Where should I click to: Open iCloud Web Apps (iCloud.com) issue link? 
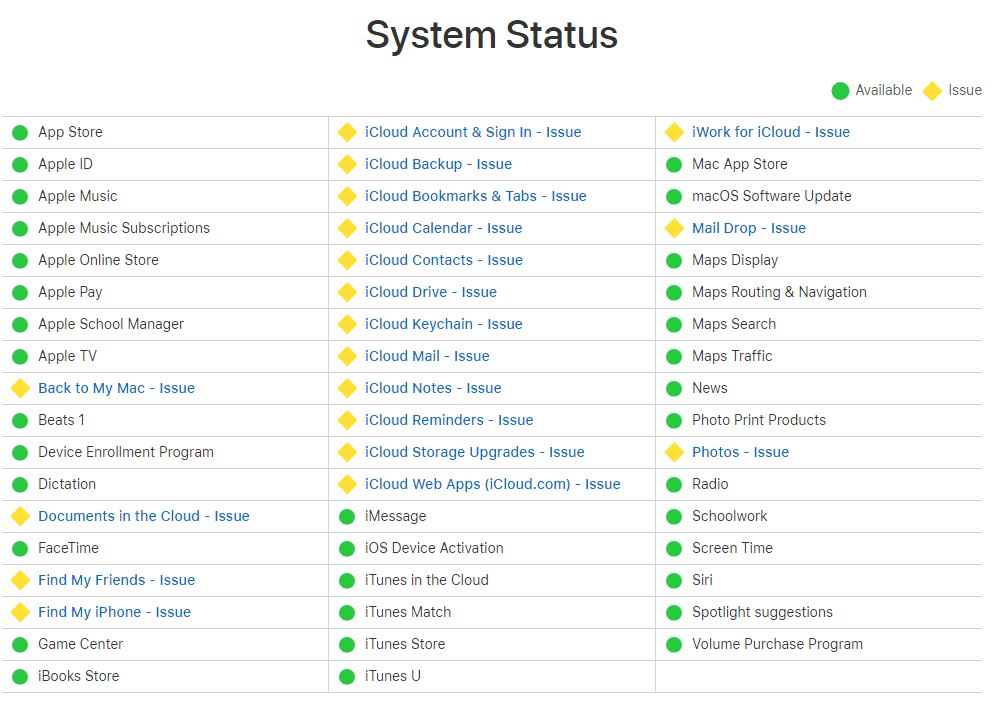[492, 484]
